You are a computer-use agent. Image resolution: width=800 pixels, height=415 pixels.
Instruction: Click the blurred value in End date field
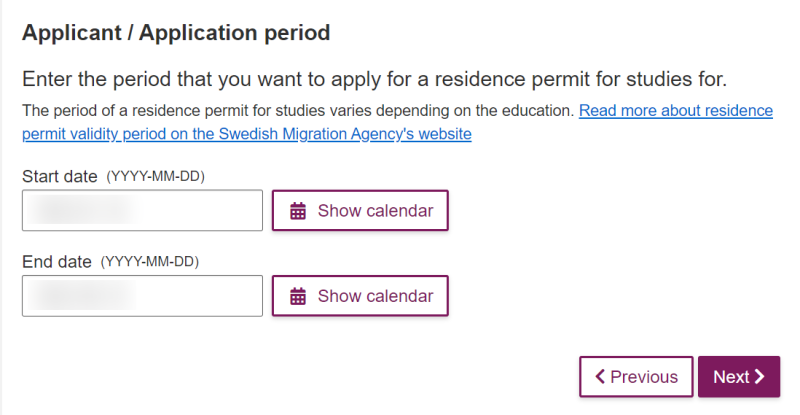point(82,296)
